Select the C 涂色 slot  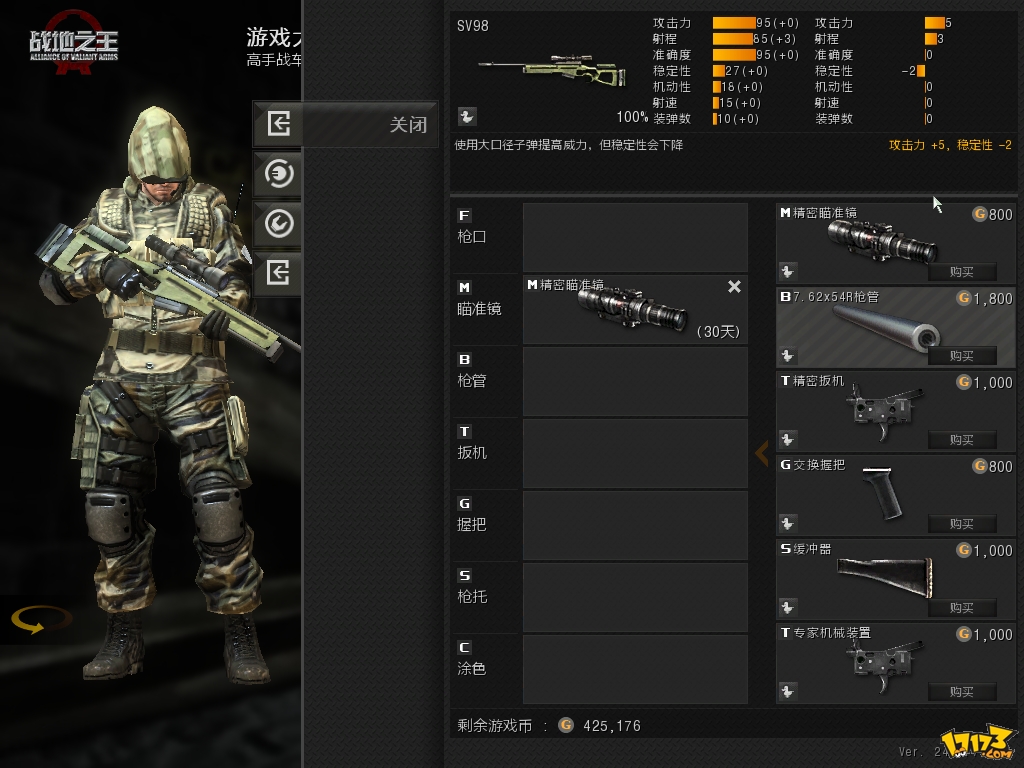[600, 669]
